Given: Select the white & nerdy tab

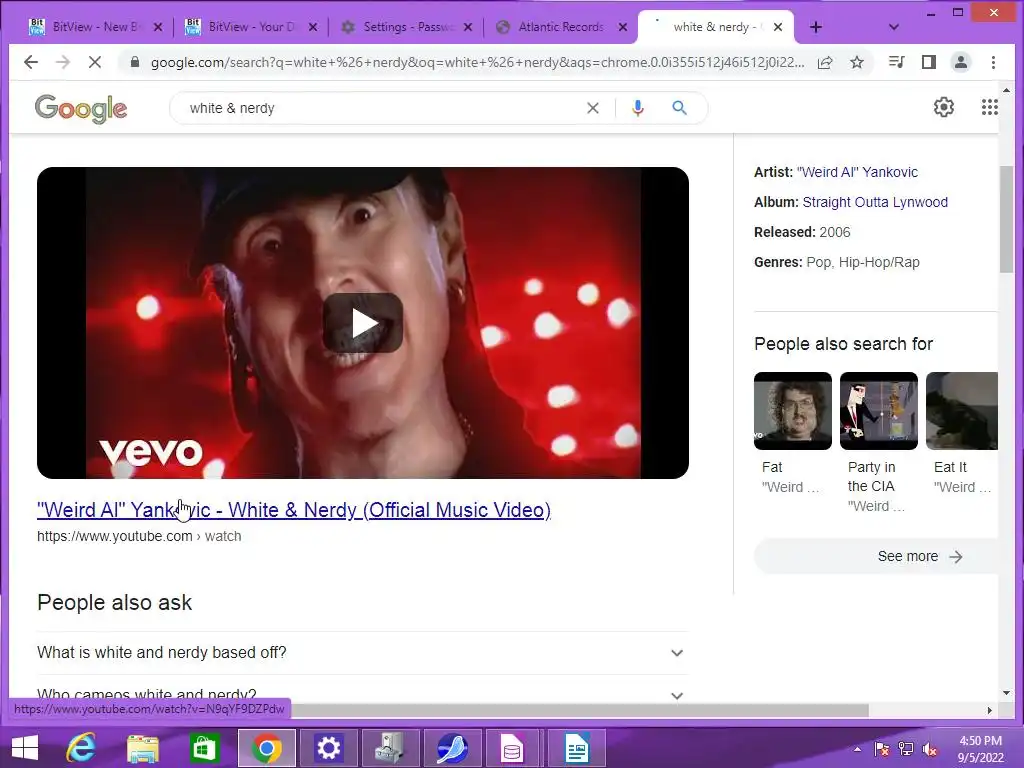Looking at the screenshot, I should pos(714,27).
